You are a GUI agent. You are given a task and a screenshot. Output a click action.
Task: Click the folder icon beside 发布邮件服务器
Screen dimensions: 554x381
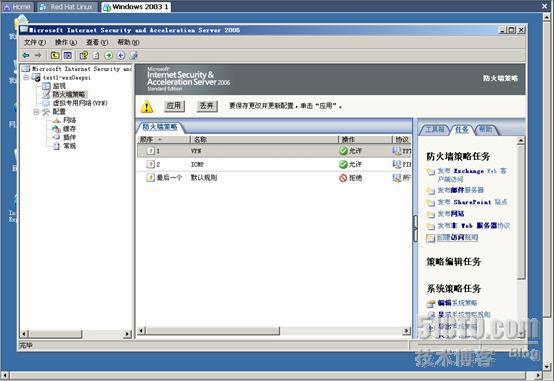point(430,190)
